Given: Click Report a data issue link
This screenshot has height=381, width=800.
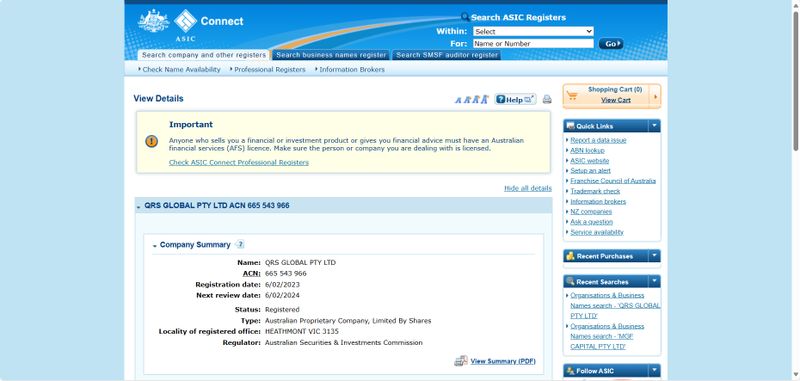Looking at the screenshot, I should pos(598,140).
